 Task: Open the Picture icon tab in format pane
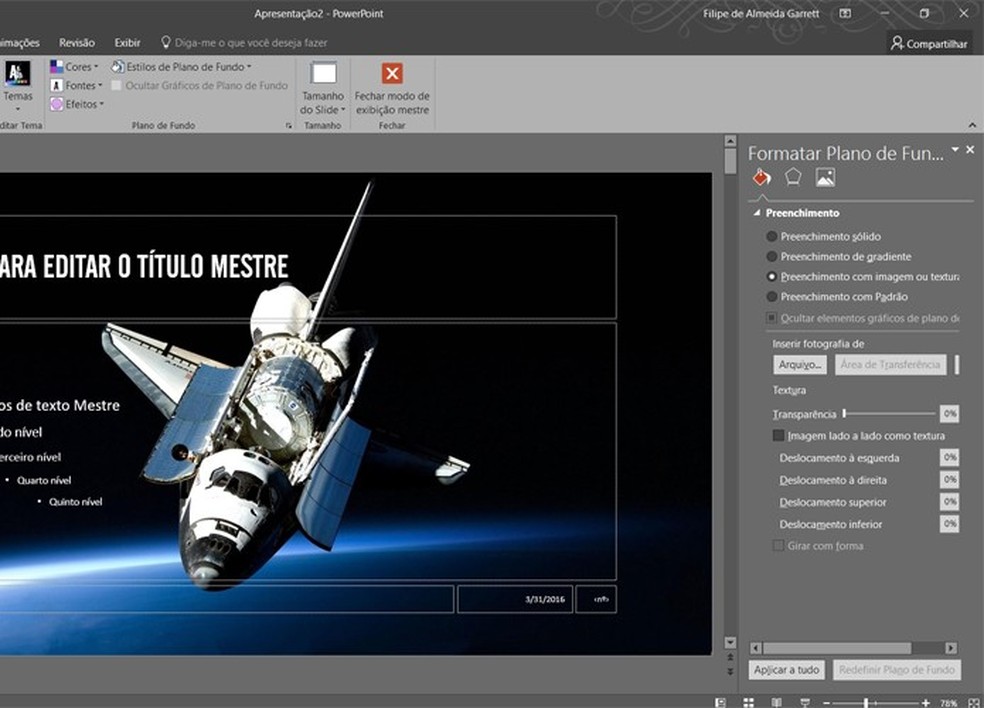click(x=825, y=177)
